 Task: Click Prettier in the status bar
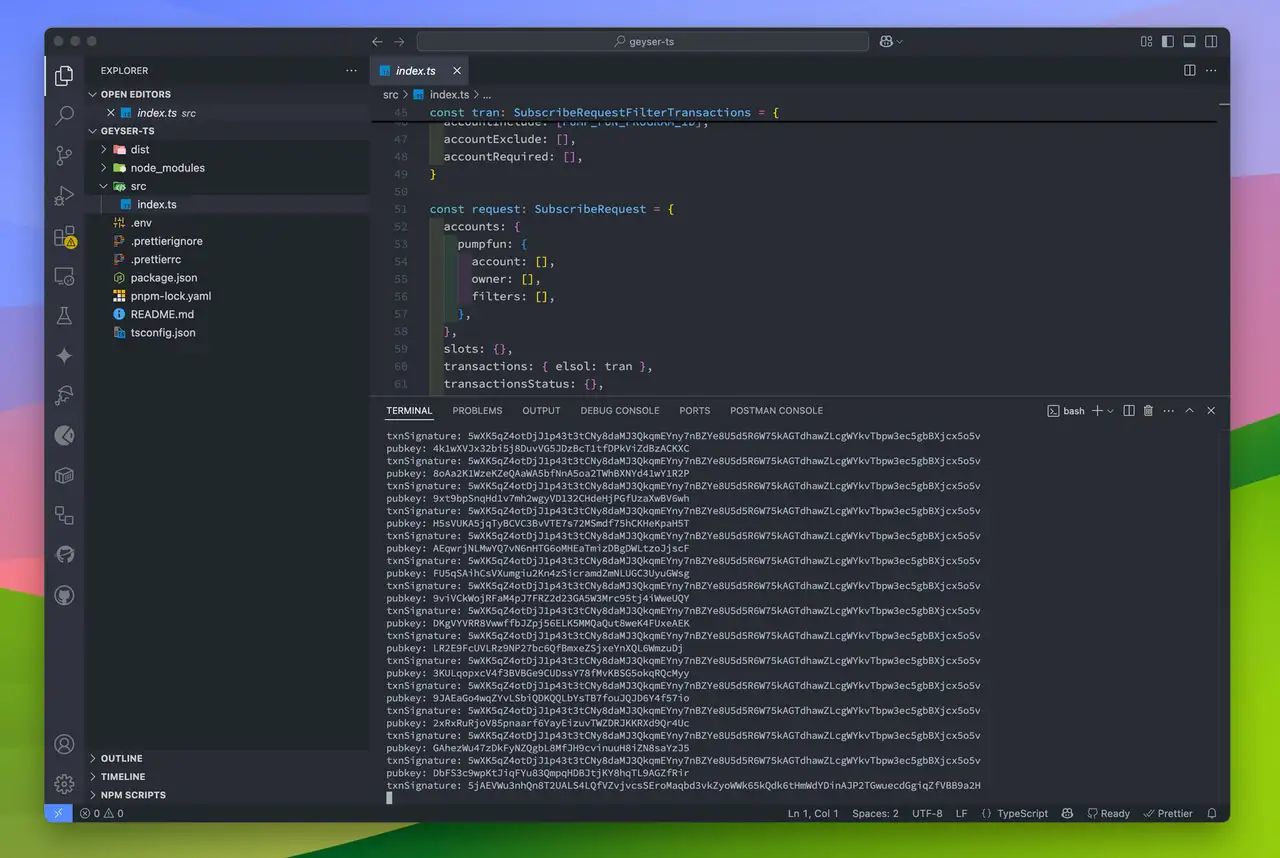click(1168, 813)
